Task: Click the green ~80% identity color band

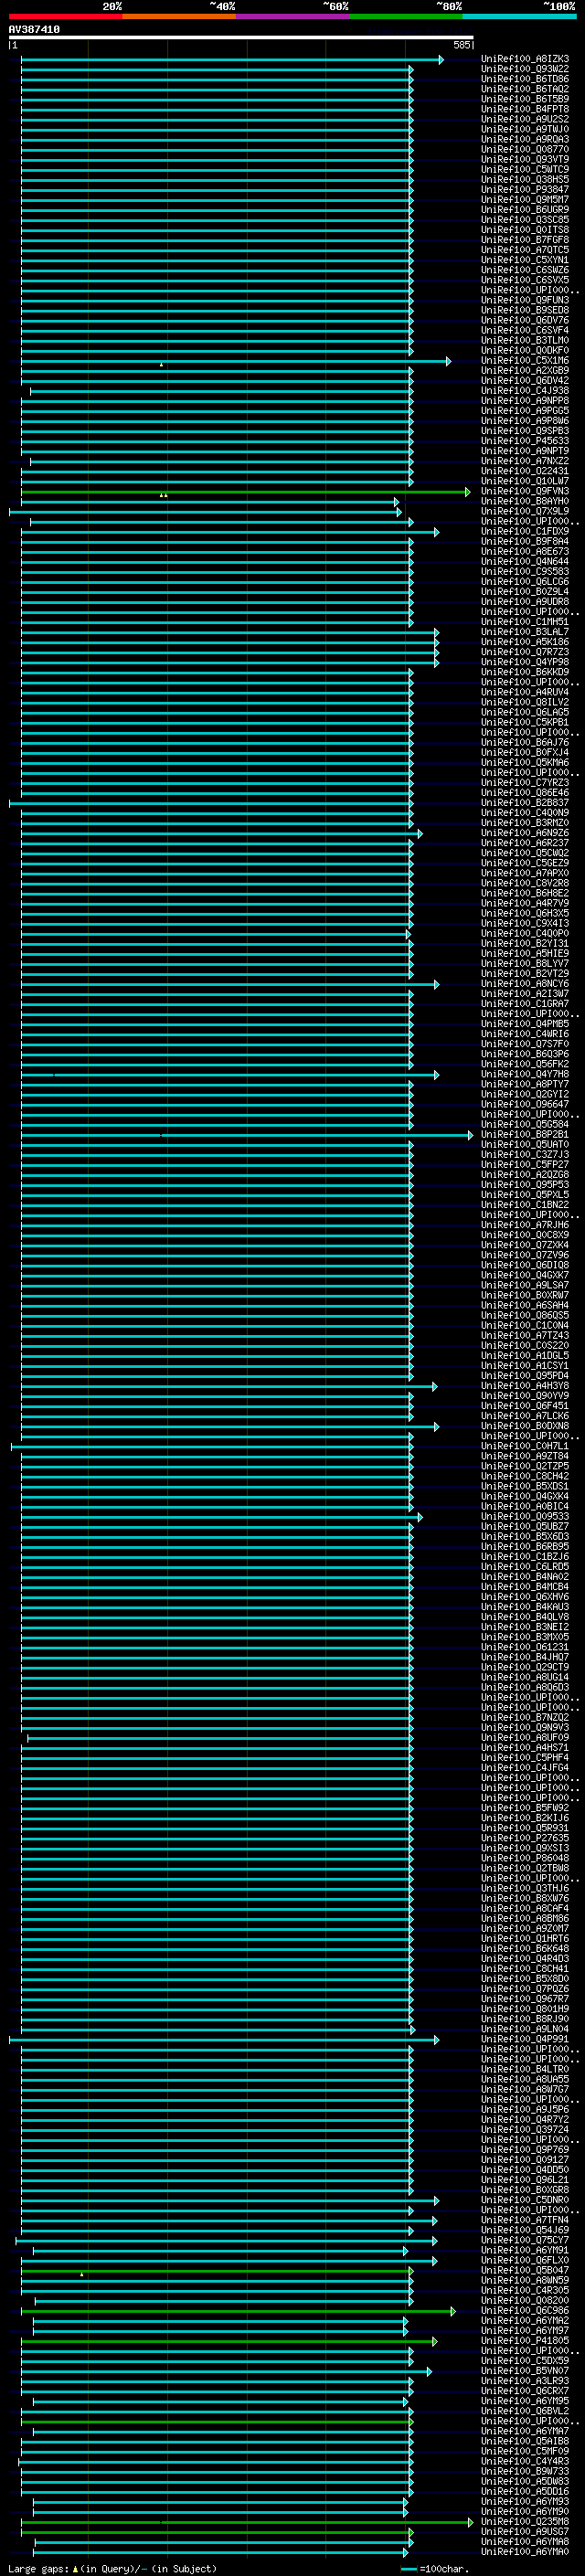Action: (x=406, y=16)
